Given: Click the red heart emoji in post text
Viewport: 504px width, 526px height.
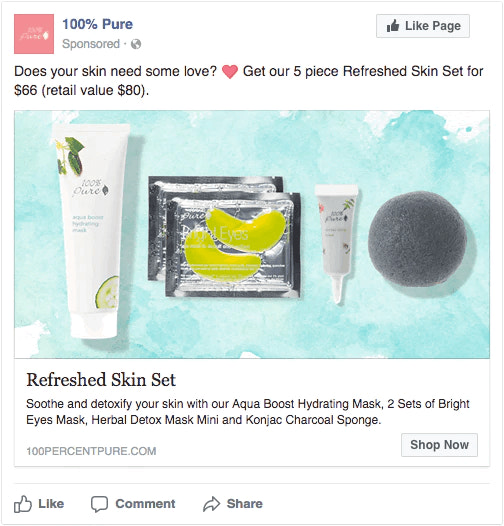Looking at the screenshot, I should coord(230,71).
